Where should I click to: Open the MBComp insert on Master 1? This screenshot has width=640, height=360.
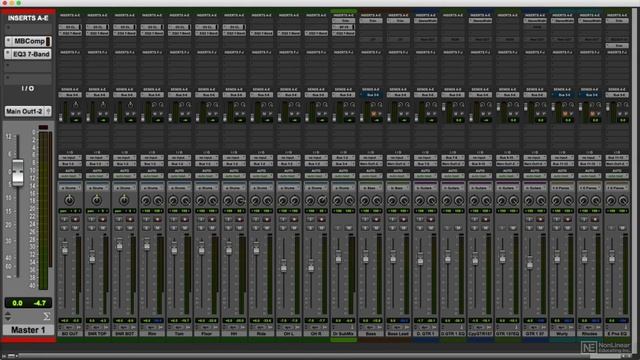[28, 41]
